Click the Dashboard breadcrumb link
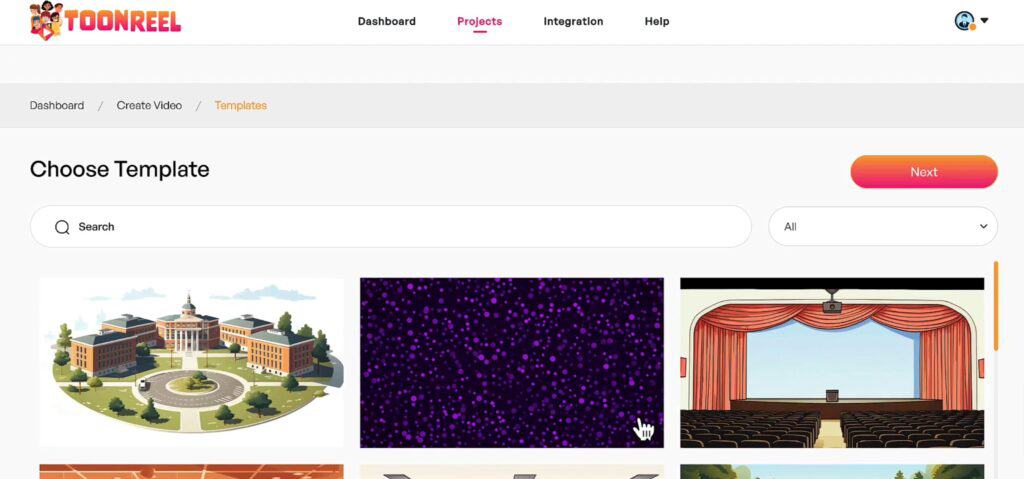 point(57,105)
